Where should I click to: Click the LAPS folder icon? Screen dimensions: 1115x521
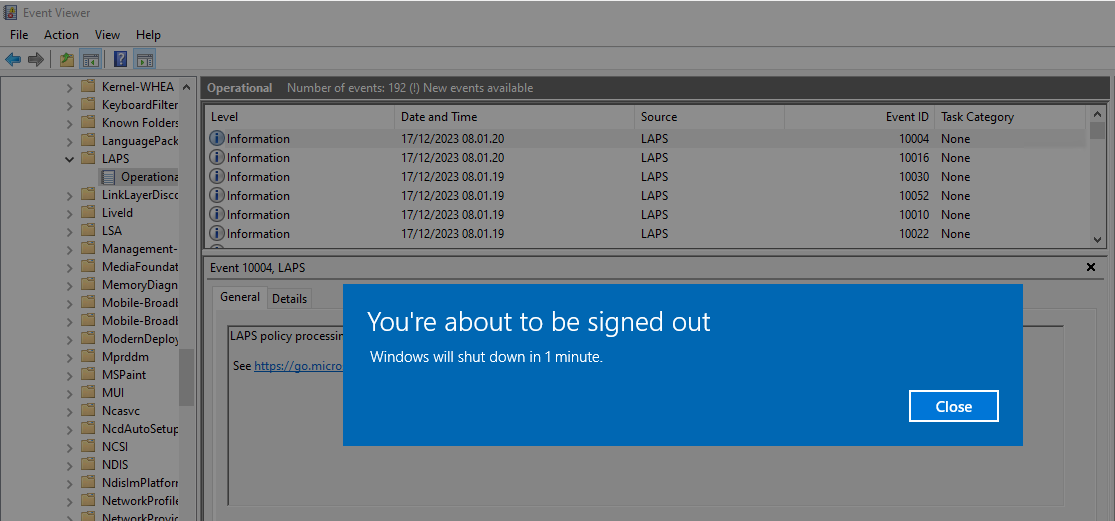(88, 159)
